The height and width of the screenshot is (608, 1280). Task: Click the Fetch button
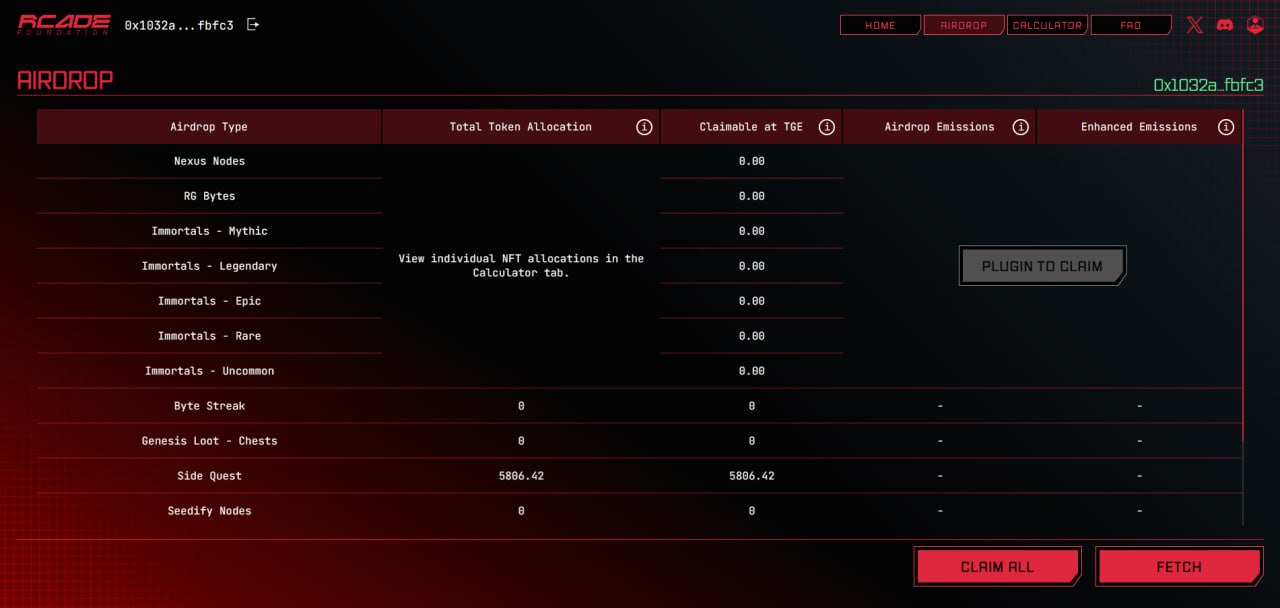click(1179, 566)
